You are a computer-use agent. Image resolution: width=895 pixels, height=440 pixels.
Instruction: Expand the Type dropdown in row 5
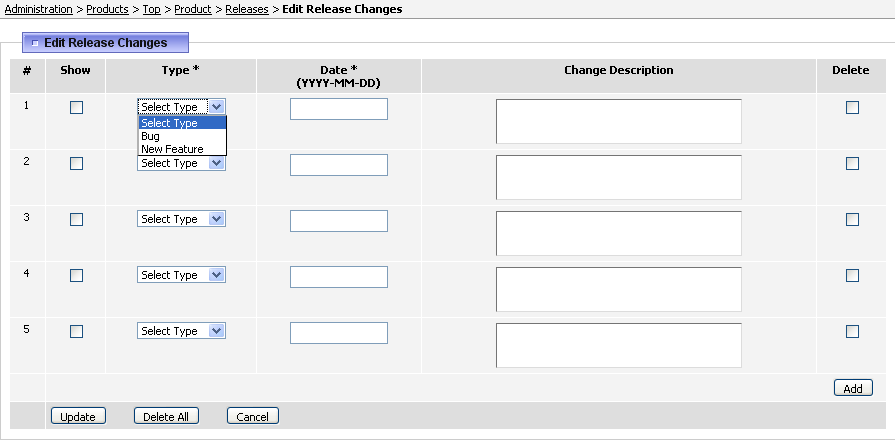pyautogui.click(x=182, y=330)
